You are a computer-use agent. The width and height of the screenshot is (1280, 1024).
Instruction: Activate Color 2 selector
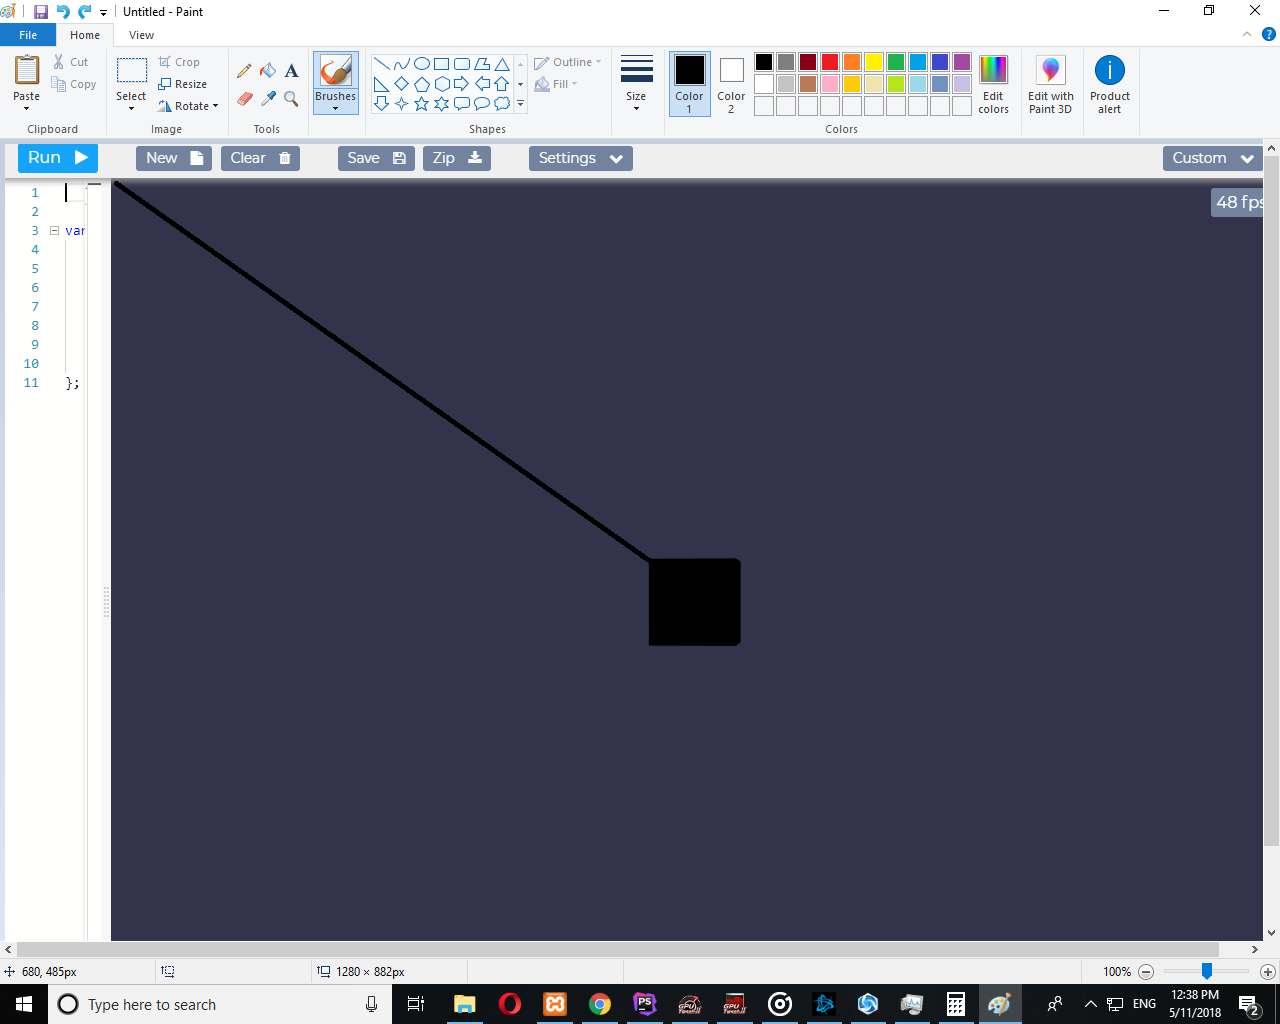(731, 84)
